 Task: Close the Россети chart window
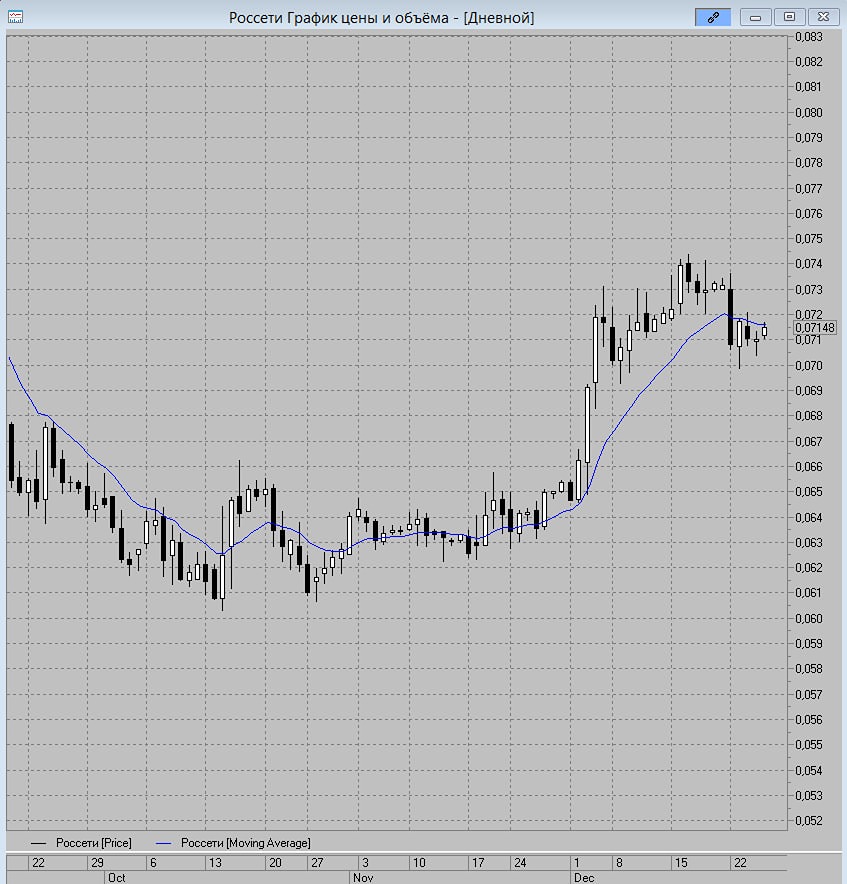(x=823, y=17)
